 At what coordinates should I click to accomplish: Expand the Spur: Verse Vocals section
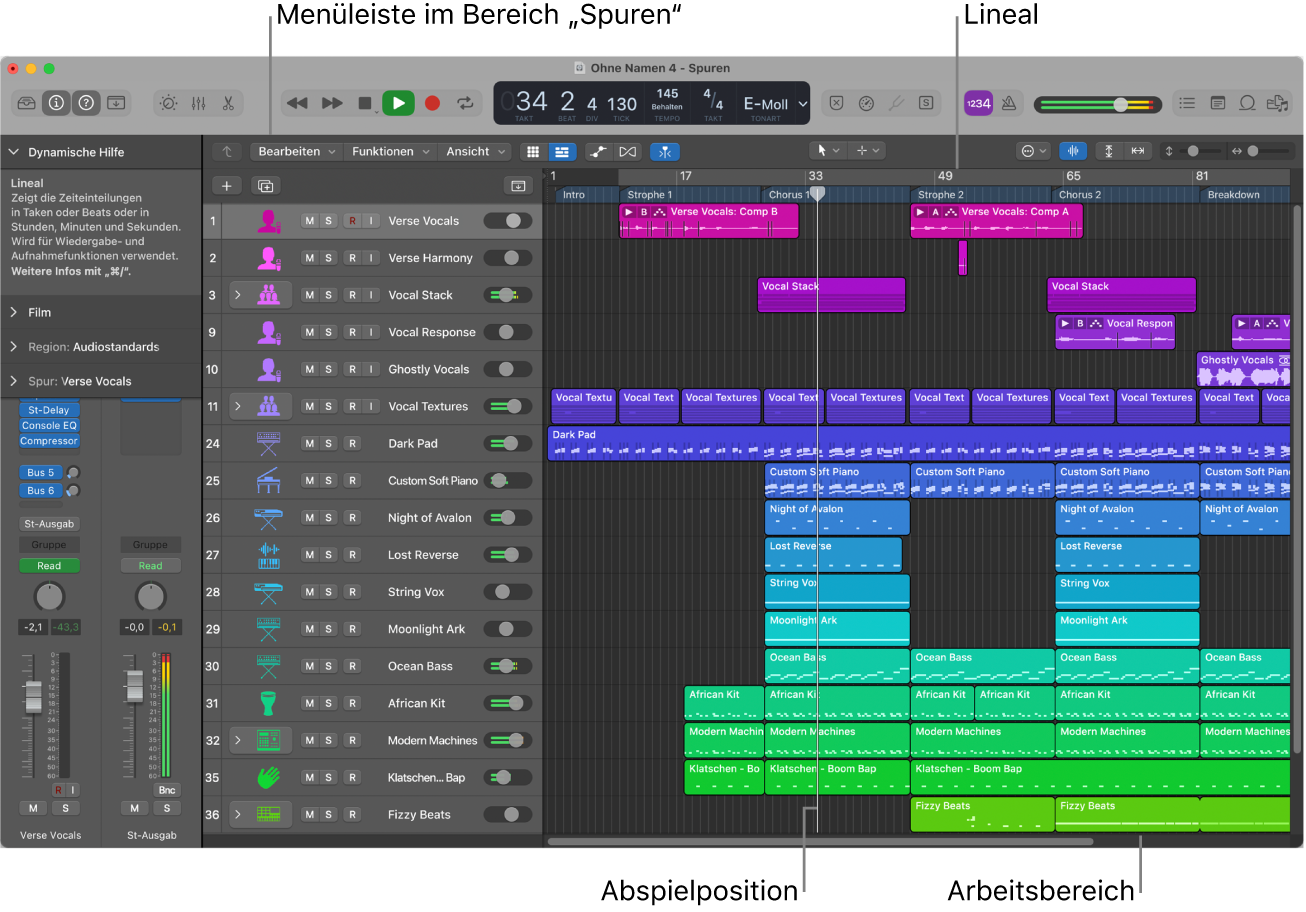click(14, 381)
